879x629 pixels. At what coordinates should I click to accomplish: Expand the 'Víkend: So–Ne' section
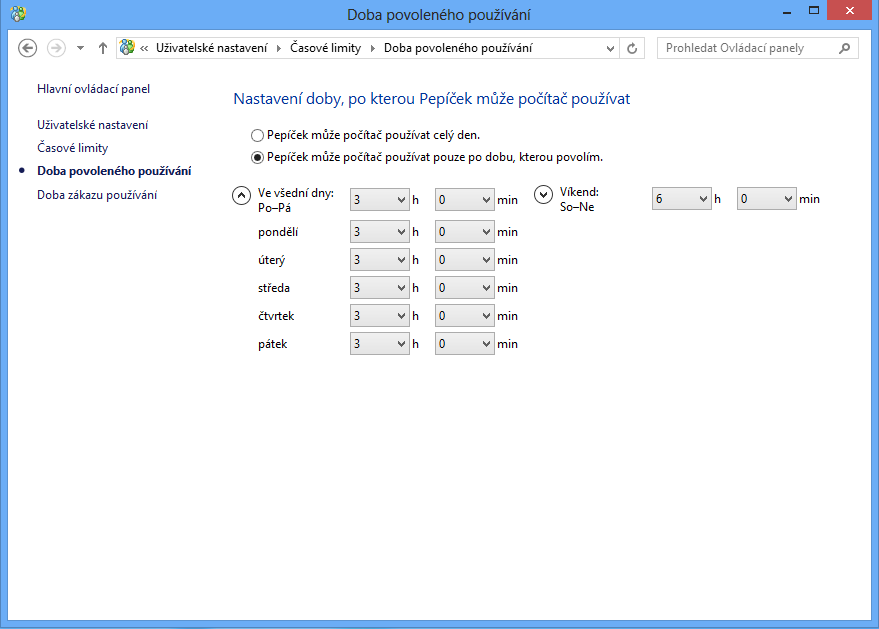click(x=544, y=195)
